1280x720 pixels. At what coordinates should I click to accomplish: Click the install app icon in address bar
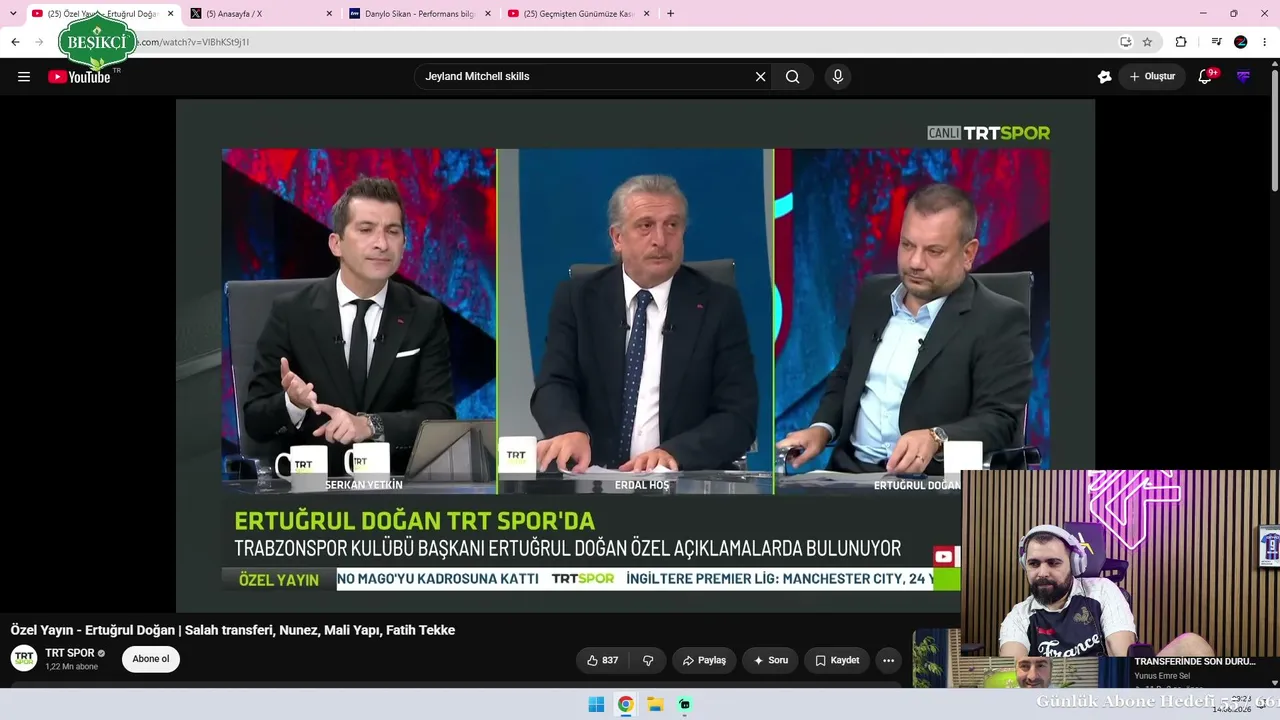pos(1126,42)
